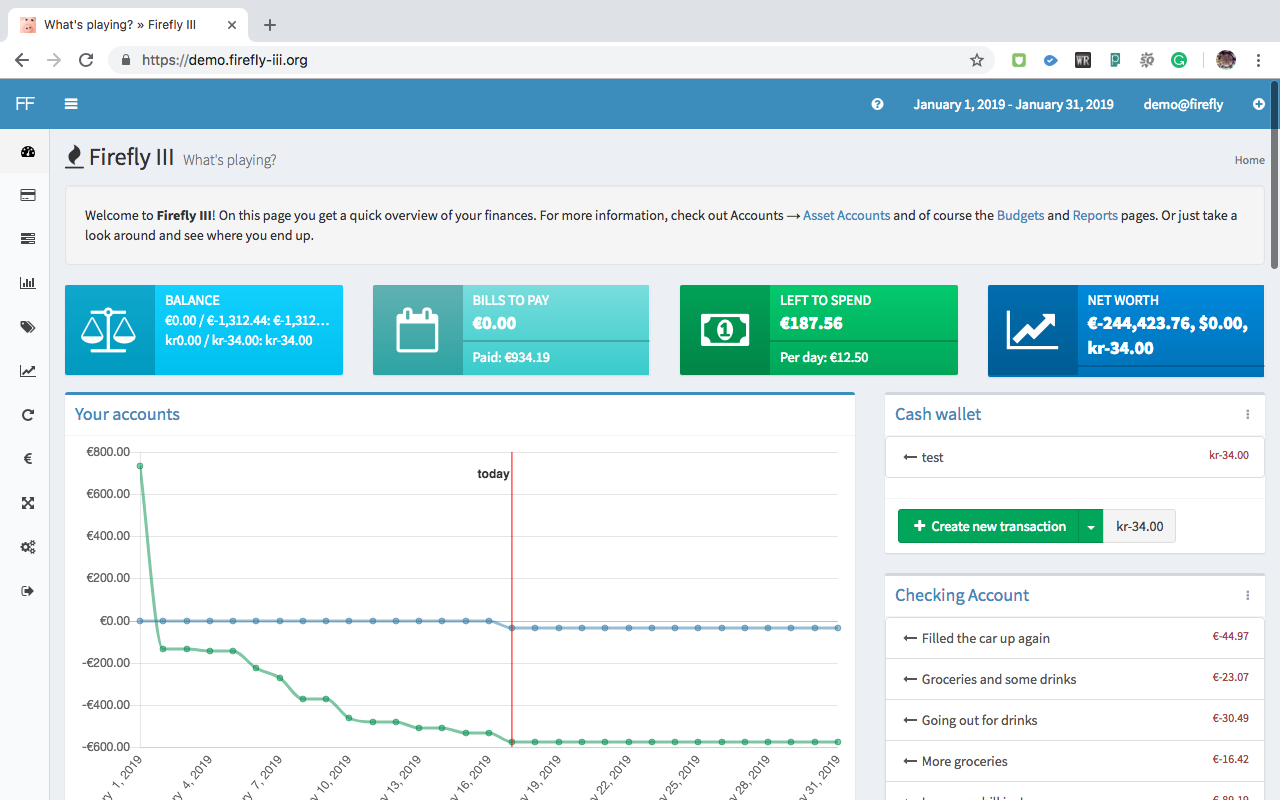Click the Net worth amount text

click(1167, 335)
